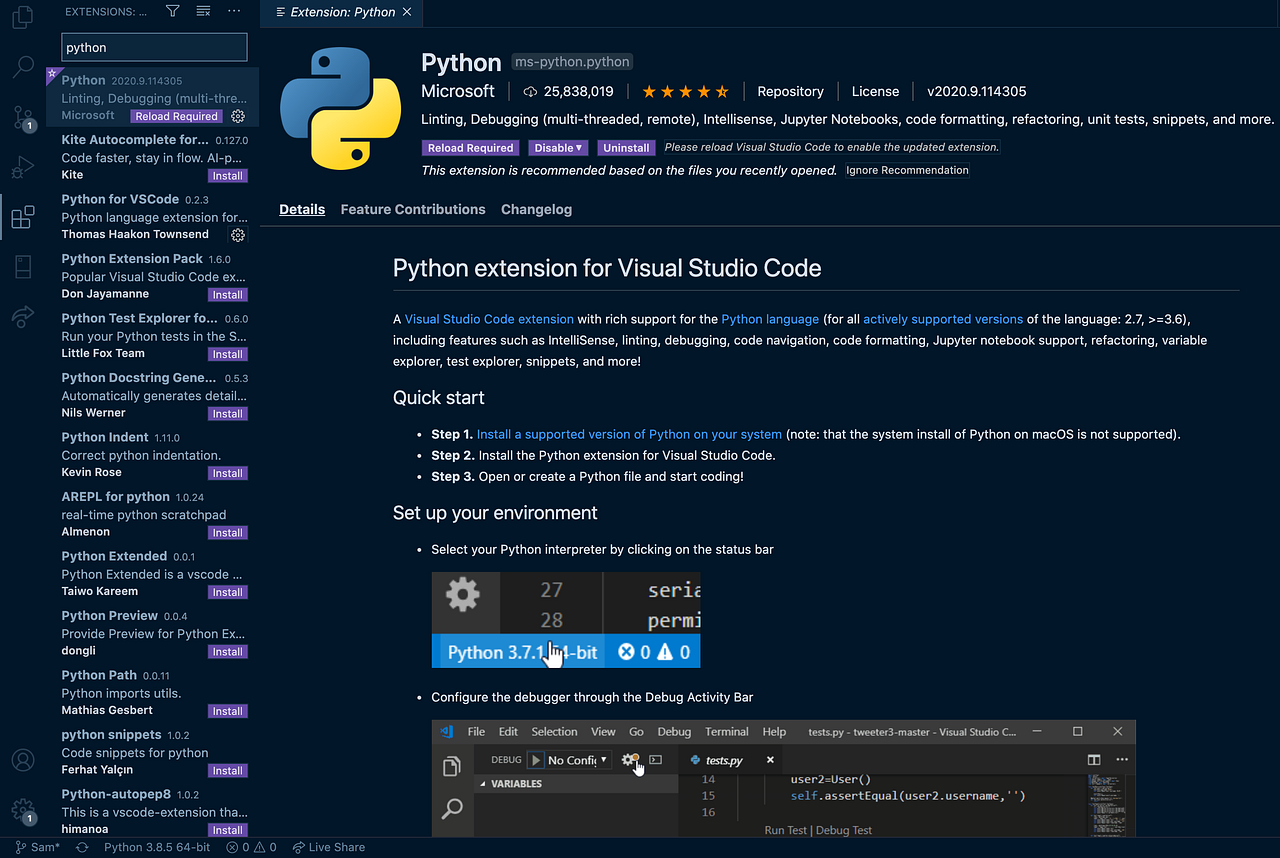Click the 25,838,019 install count

(x=568, y=92)
